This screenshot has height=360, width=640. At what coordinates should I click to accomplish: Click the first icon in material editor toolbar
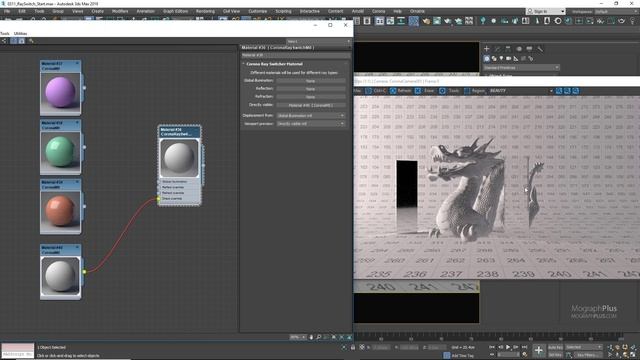(4, 41)
